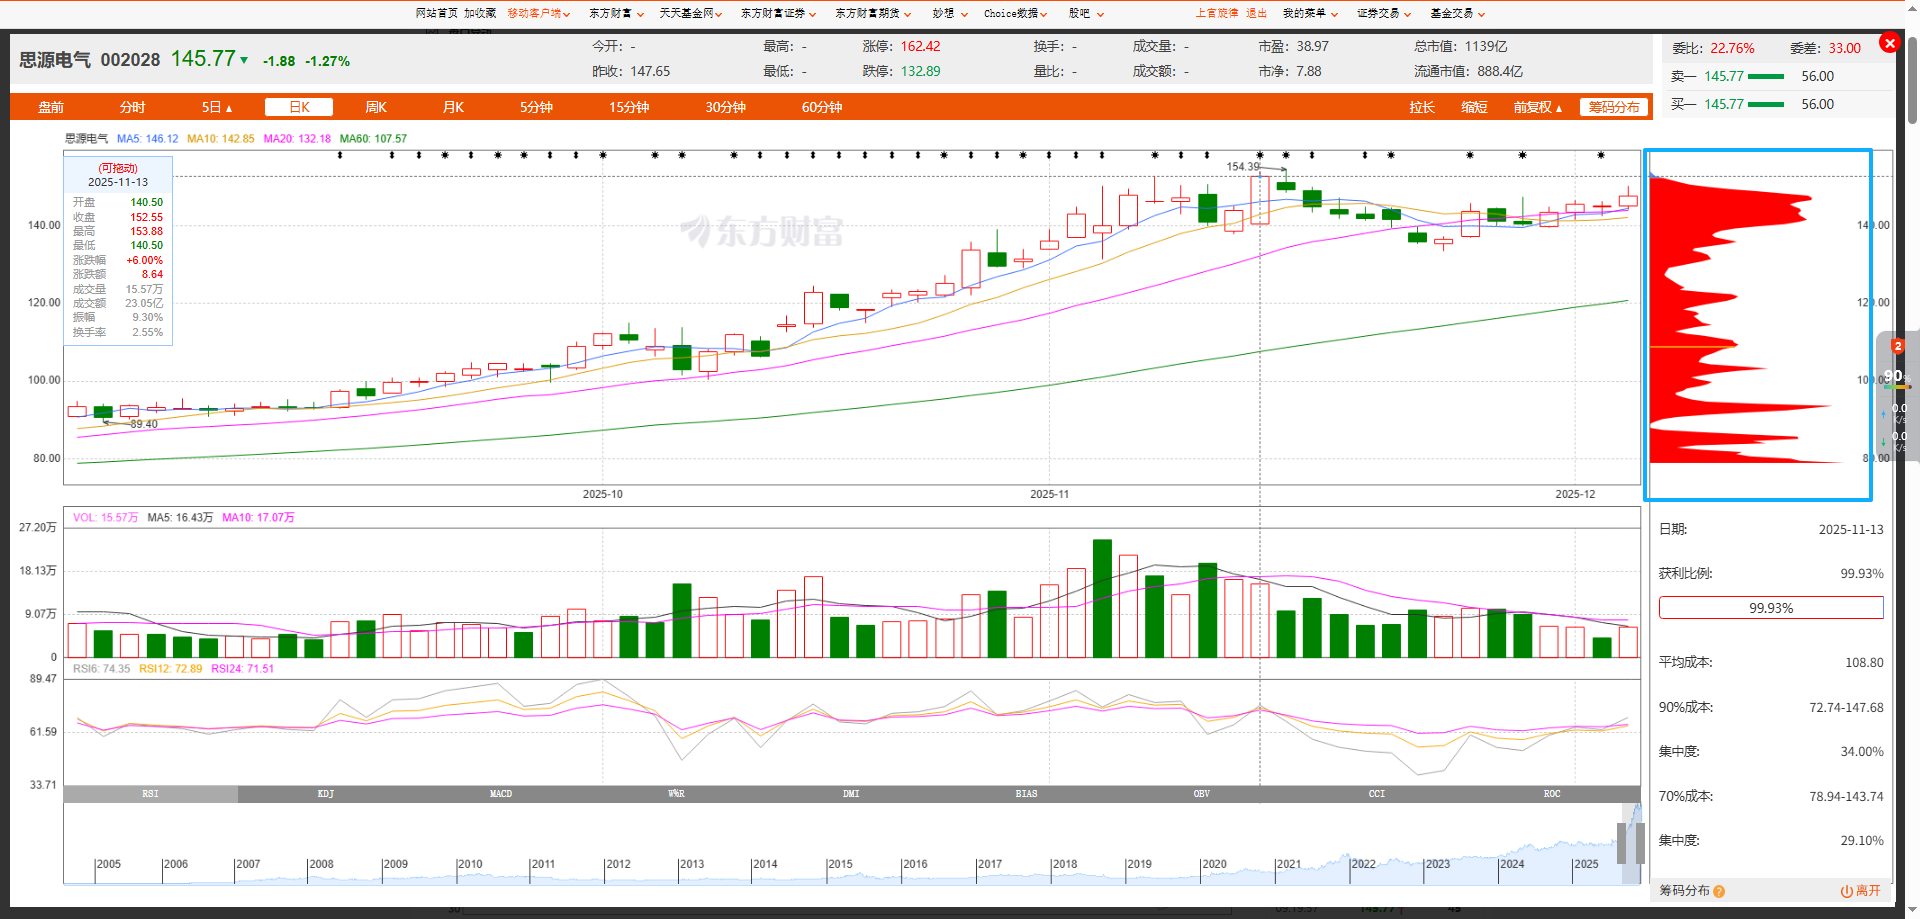Switch to the 分时 intraday tab

coord(132,107)
